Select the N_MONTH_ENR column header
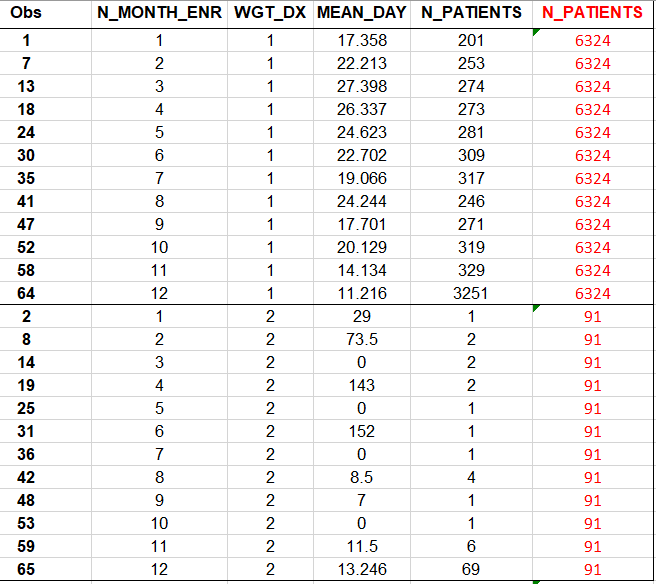This screenshot has height=584, width=656. pos(159,13)
